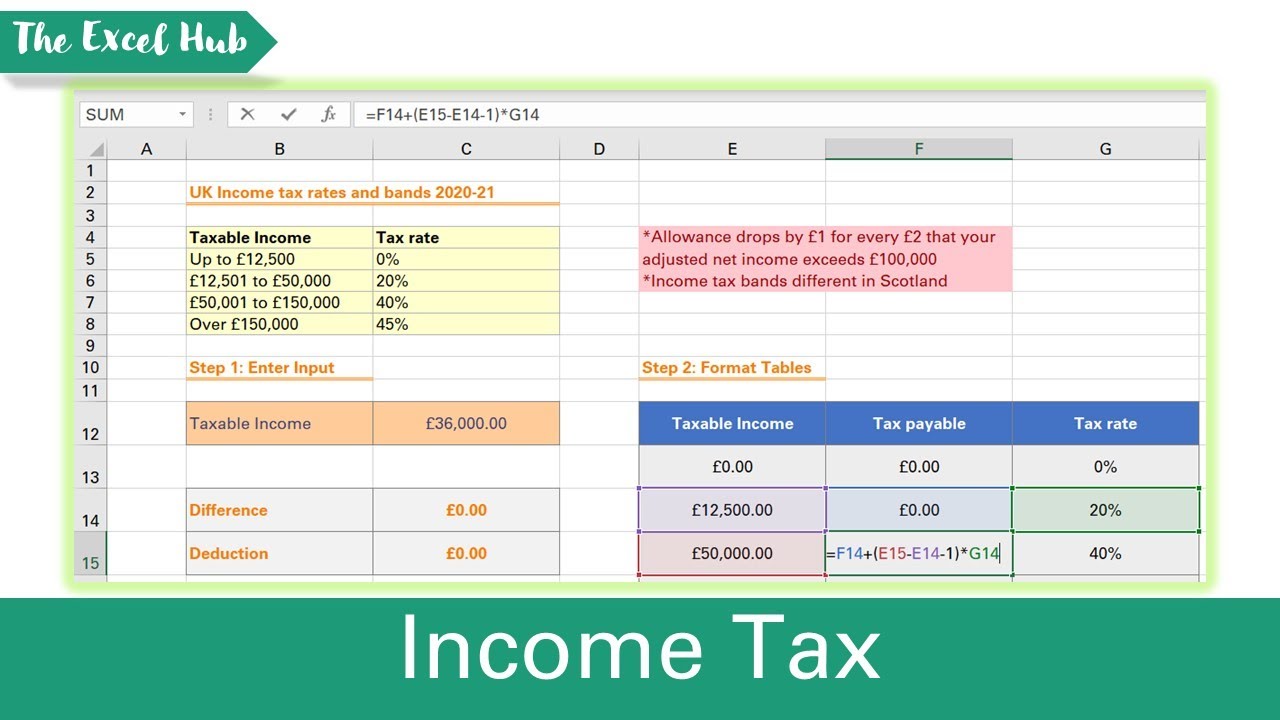Select the £36,000.00 input cell
1280x720 pixels.
tap(466, 423)
